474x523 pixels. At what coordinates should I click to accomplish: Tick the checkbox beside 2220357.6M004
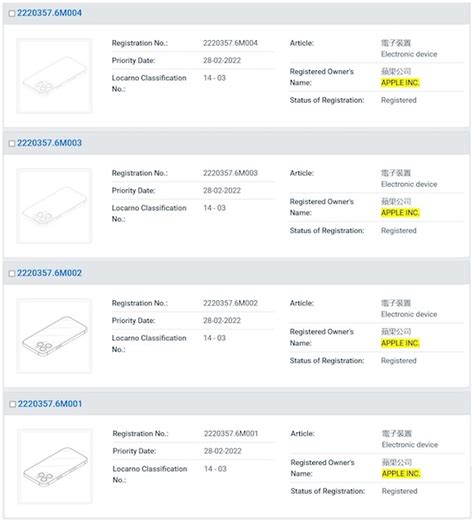point(12,13)
